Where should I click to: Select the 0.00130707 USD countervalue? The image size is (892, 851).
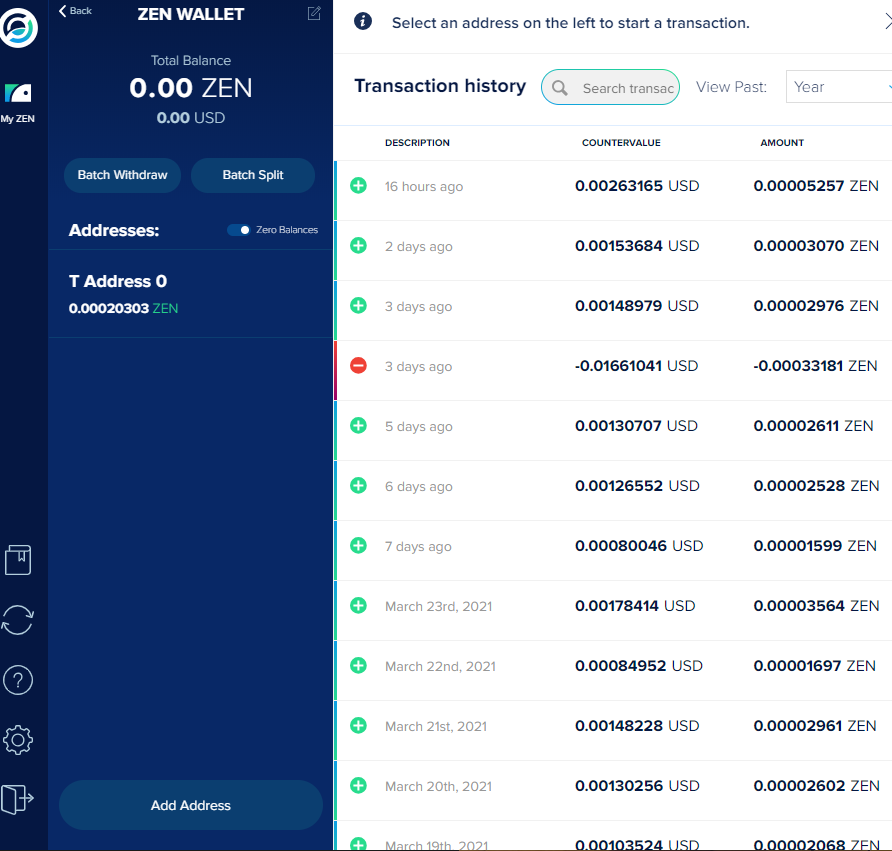pyautogui.click(x=636, y=426)
